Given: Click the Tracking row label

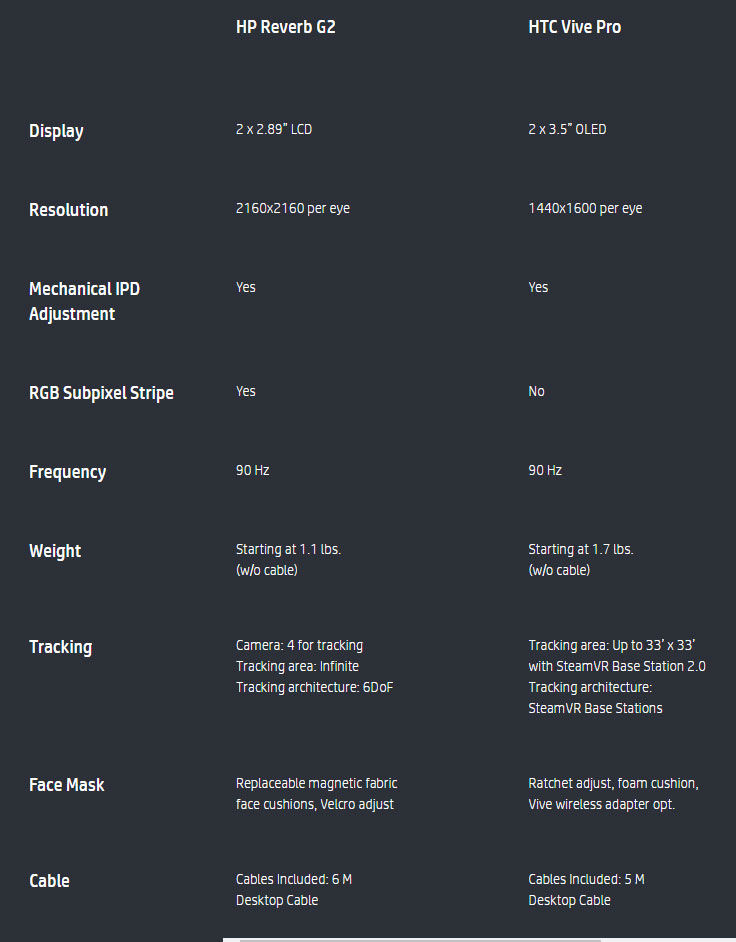Looking at the screenshot, I should pyautogui.click(x=61, y=647).
